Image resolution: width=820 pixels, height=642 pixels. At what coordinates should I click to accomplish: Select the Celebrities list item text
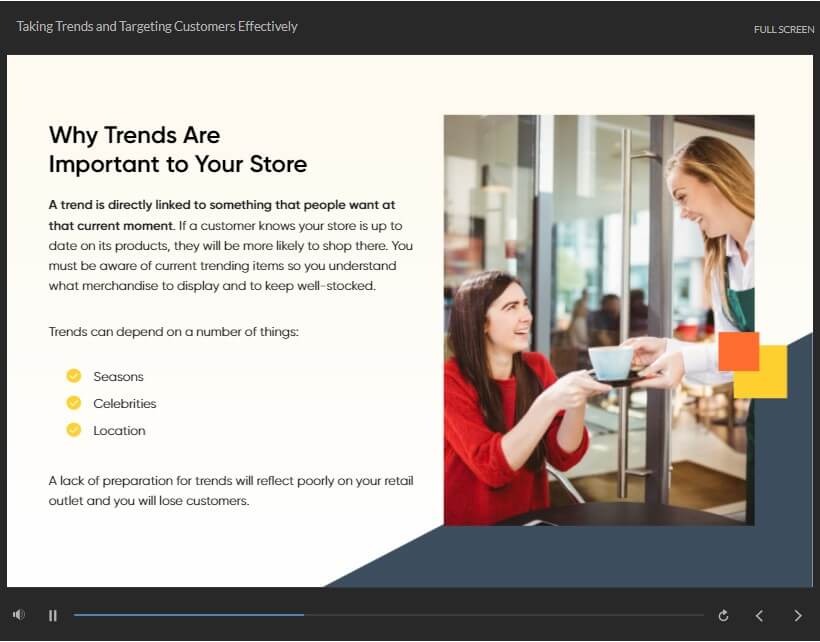125,404
